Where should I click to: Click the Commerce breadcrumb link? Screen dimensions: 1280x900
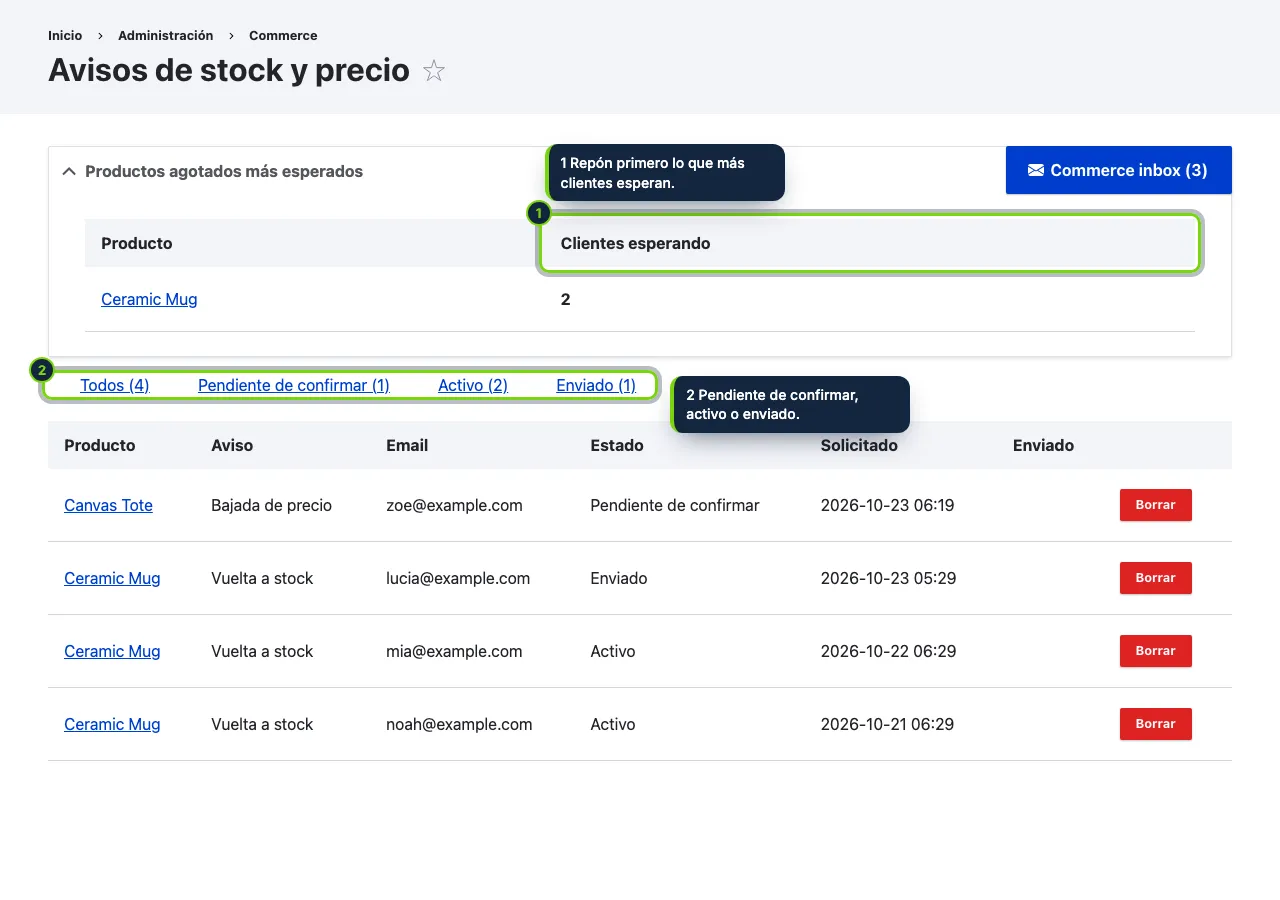283,35
